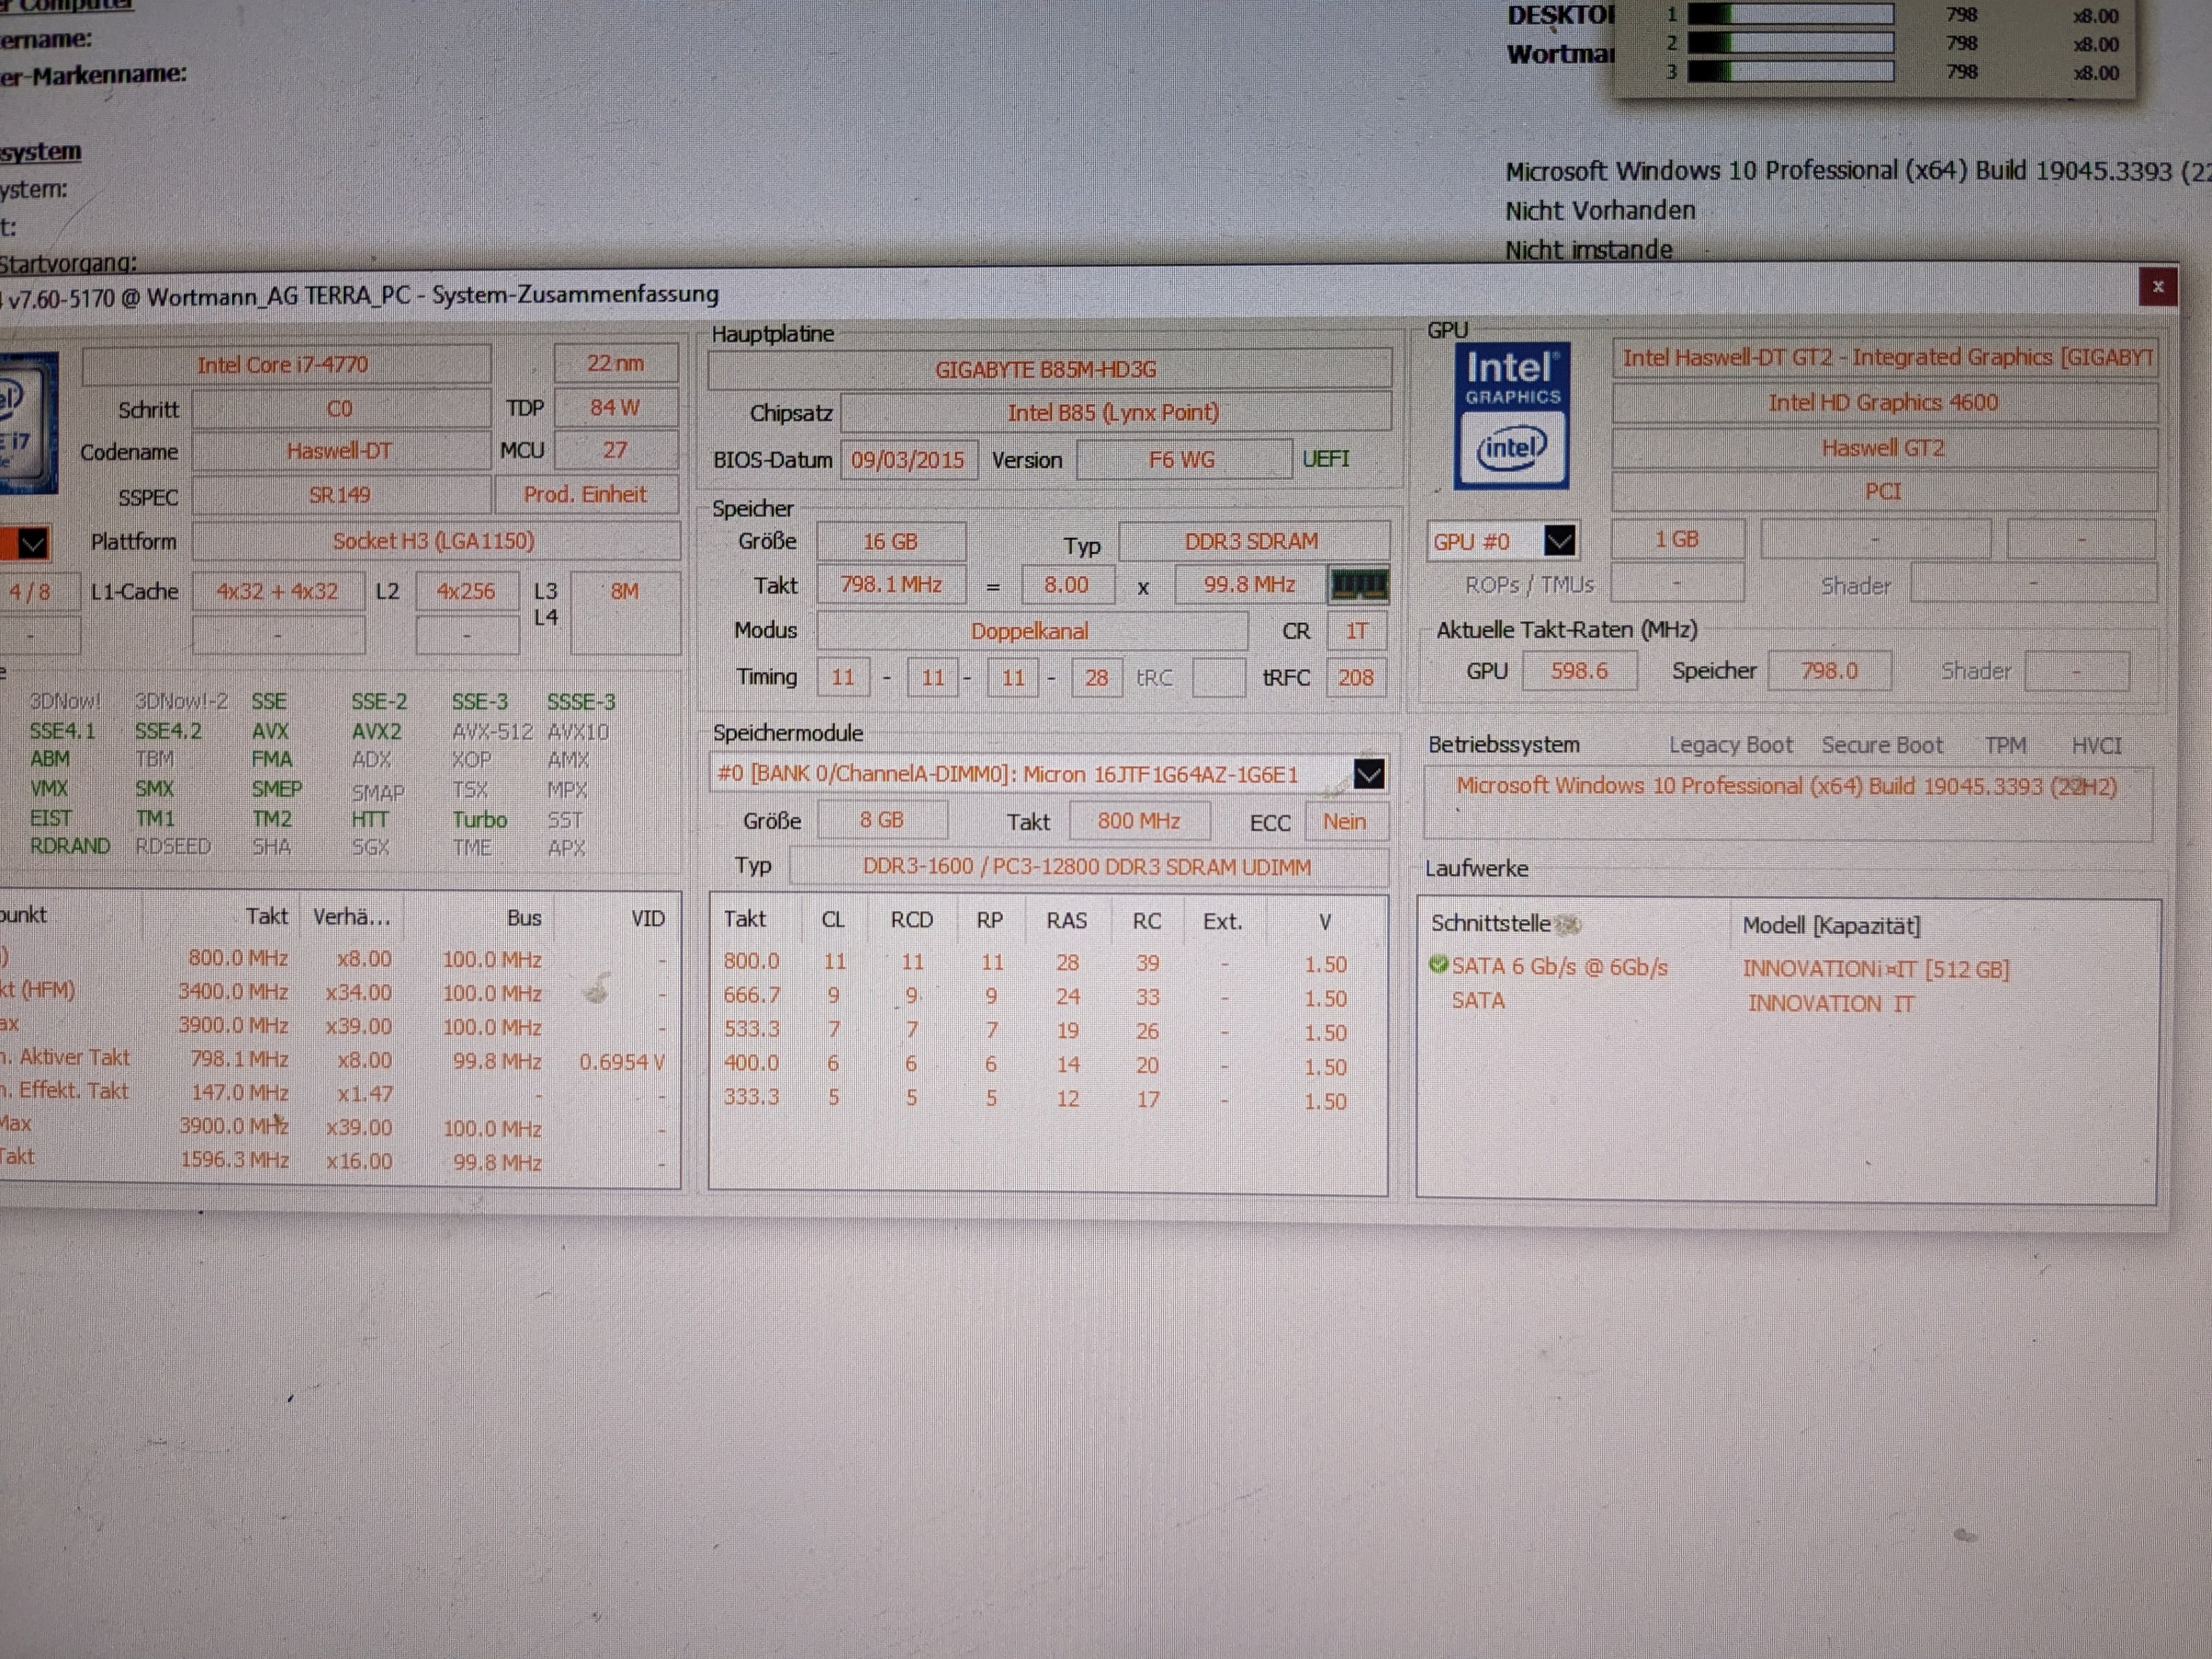2212x1659 pixels.
Task: Click the Intel Graphics logo badge
Action: pos(1511,415)
